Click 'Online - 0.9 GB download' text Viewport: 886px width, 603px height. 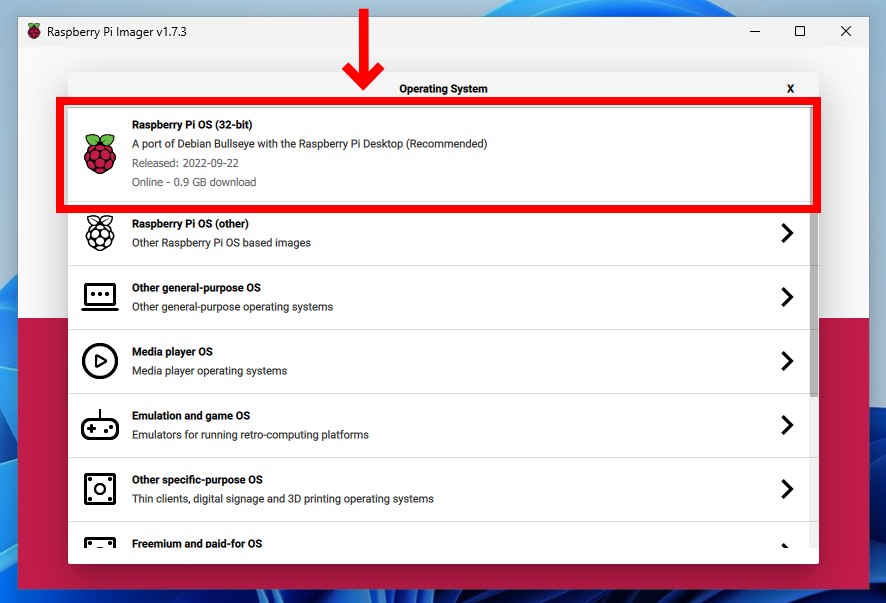[194, 183]
